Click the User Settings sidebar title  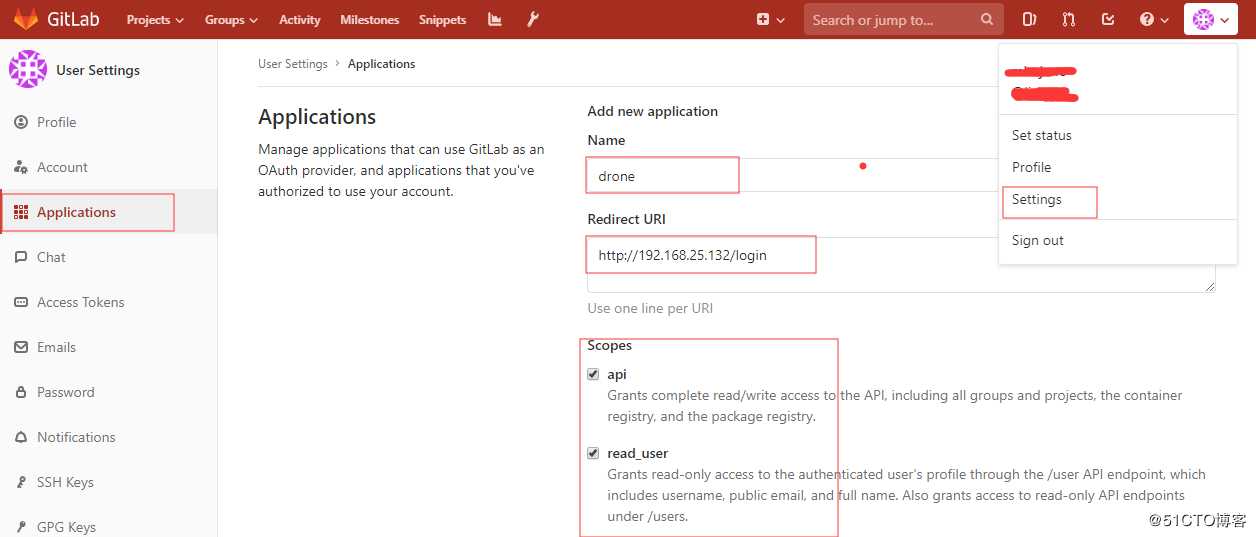98,70
